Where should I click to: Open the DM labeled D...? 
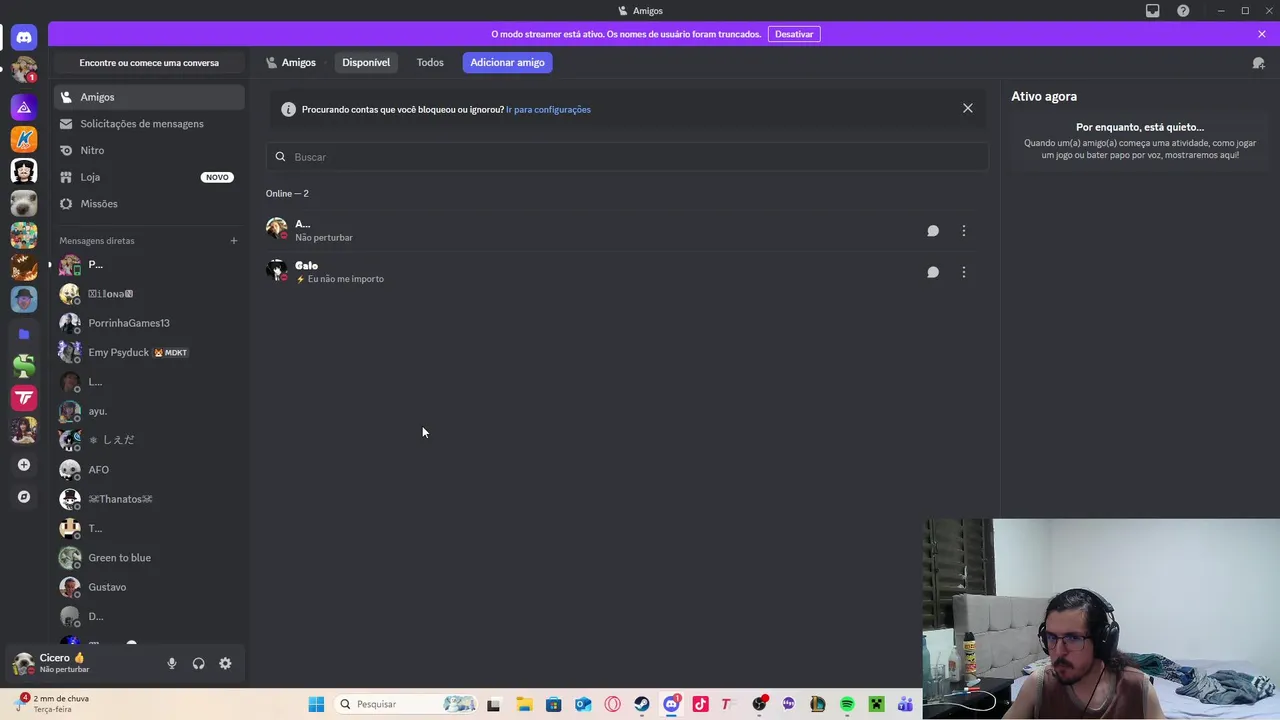tap(149, 616)
